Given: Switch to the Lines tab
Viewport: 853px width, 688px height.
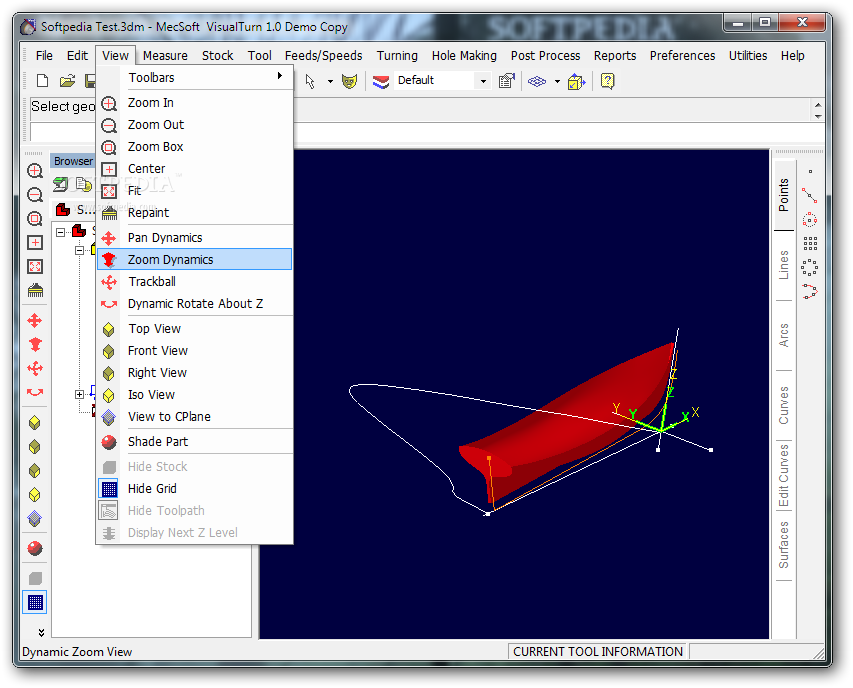Looking at the screenshot, I should coord(783,265).
